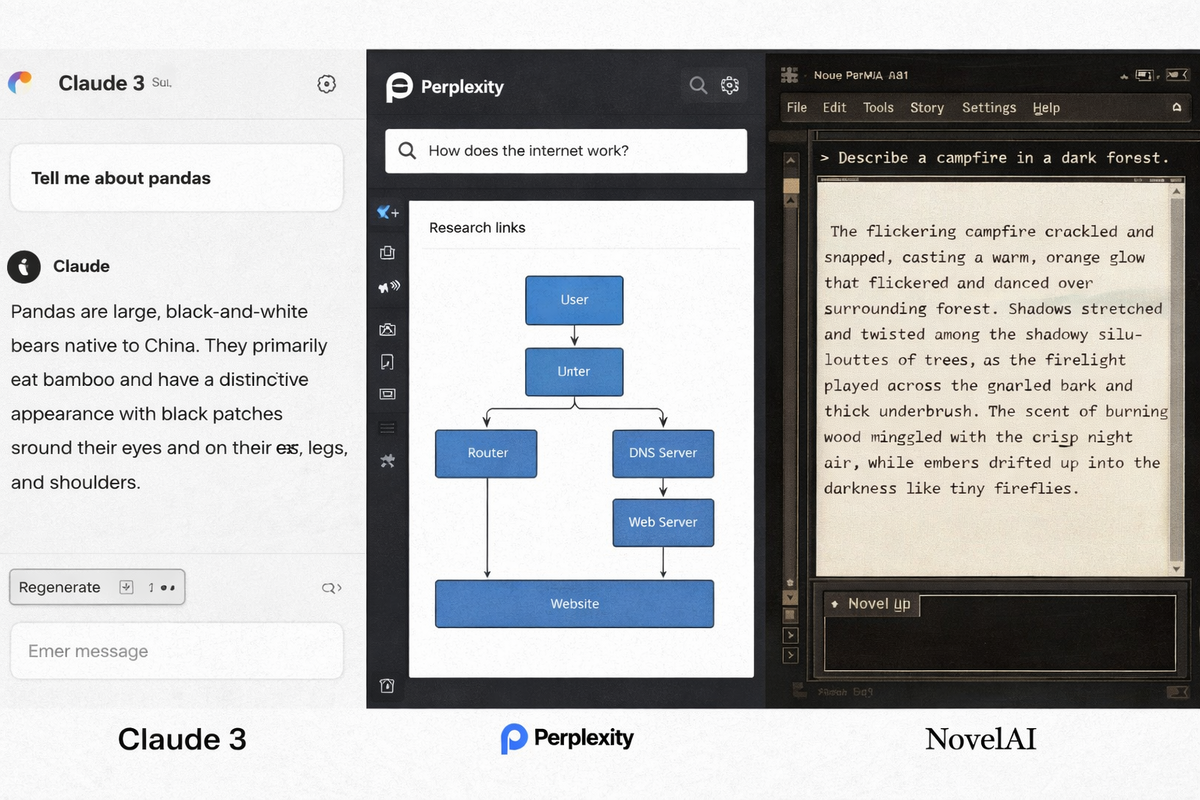Click the down-arrow of NovelAI left scrollbar
The image size is (1200, 800).
[x=790, y=597]
